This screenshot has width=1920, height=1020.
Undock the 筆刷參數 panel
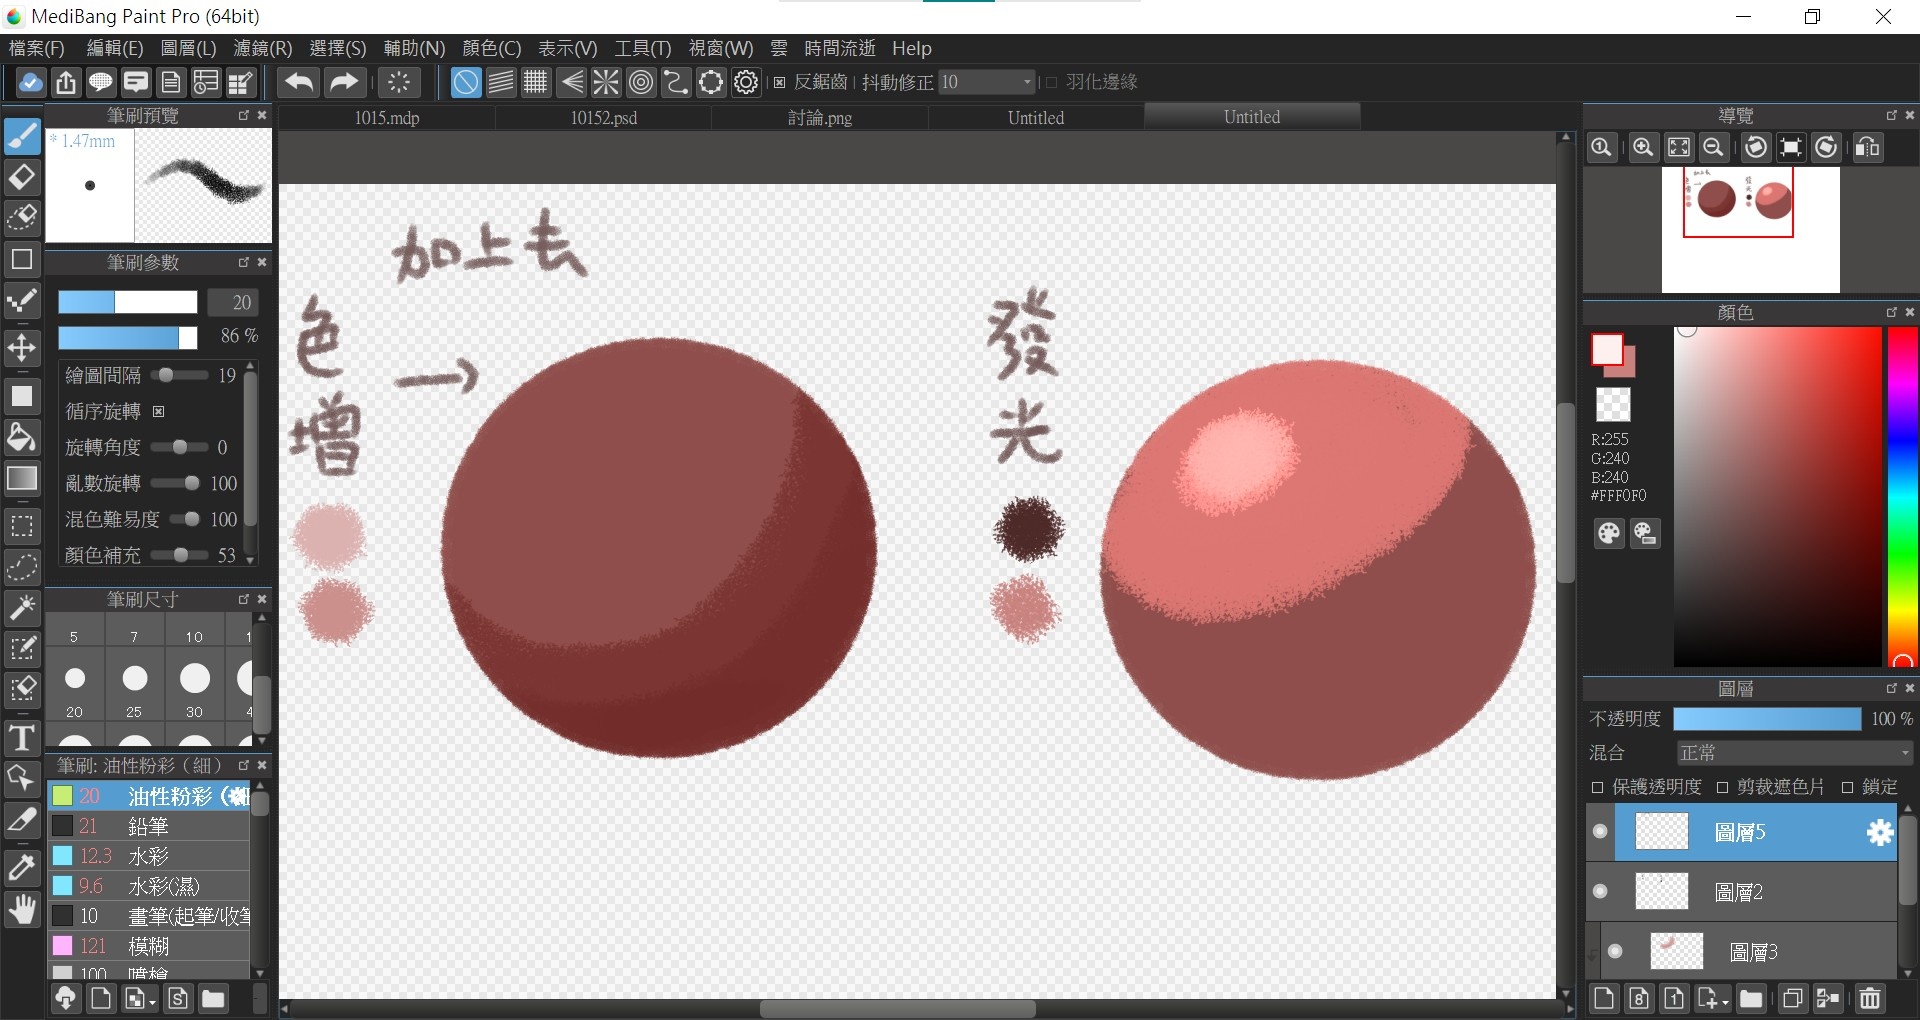coord(243,262)
